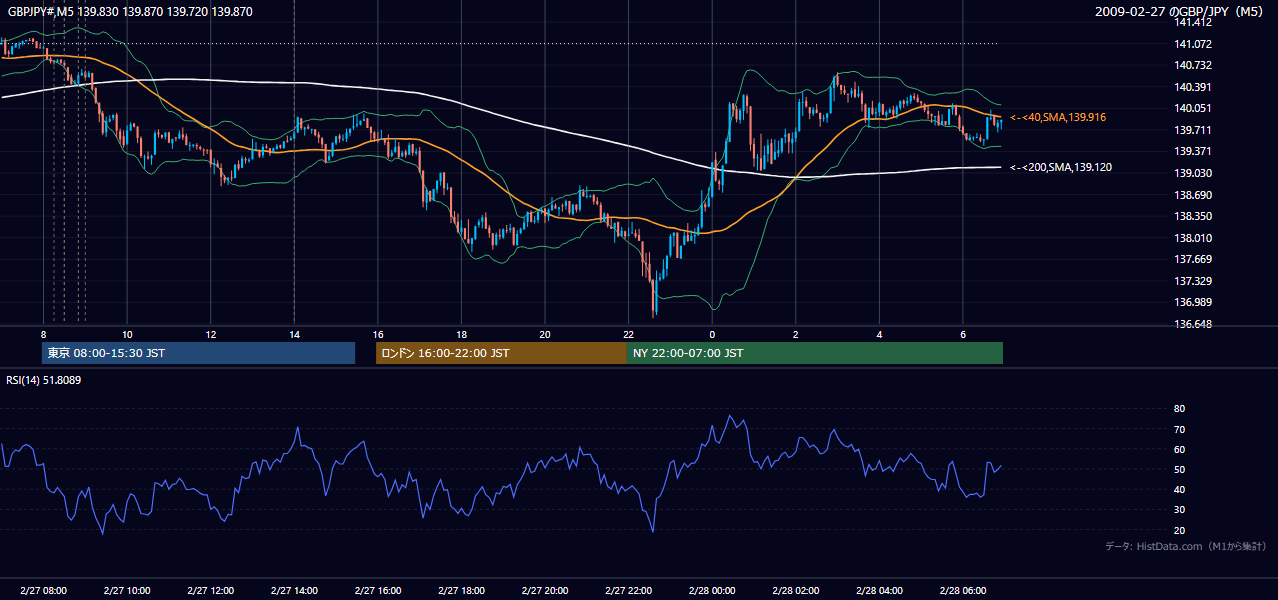Click the price axis value 139.711

click(1194, 130)
